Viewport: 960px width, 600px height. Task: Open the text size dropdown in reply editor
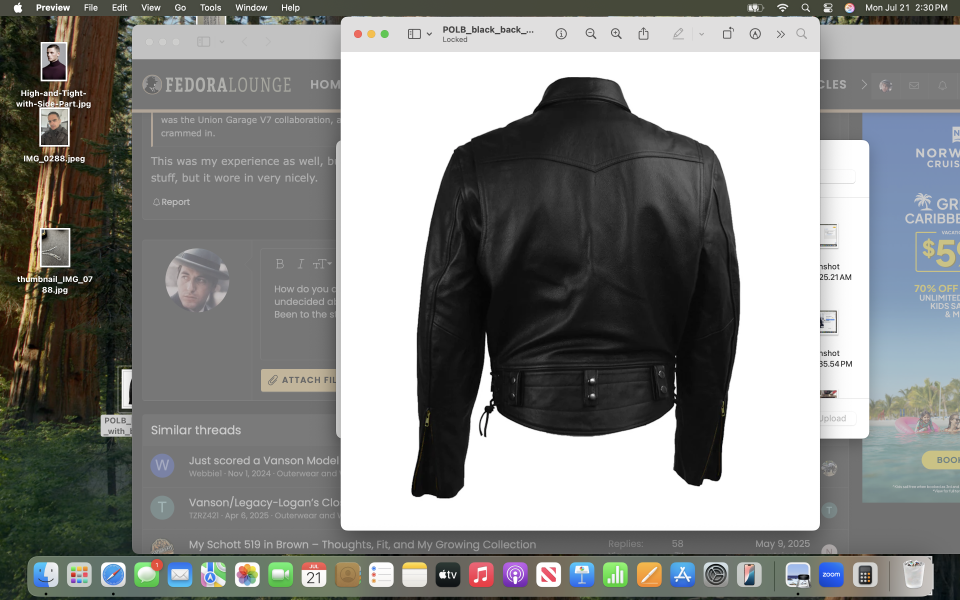(322, 264)
